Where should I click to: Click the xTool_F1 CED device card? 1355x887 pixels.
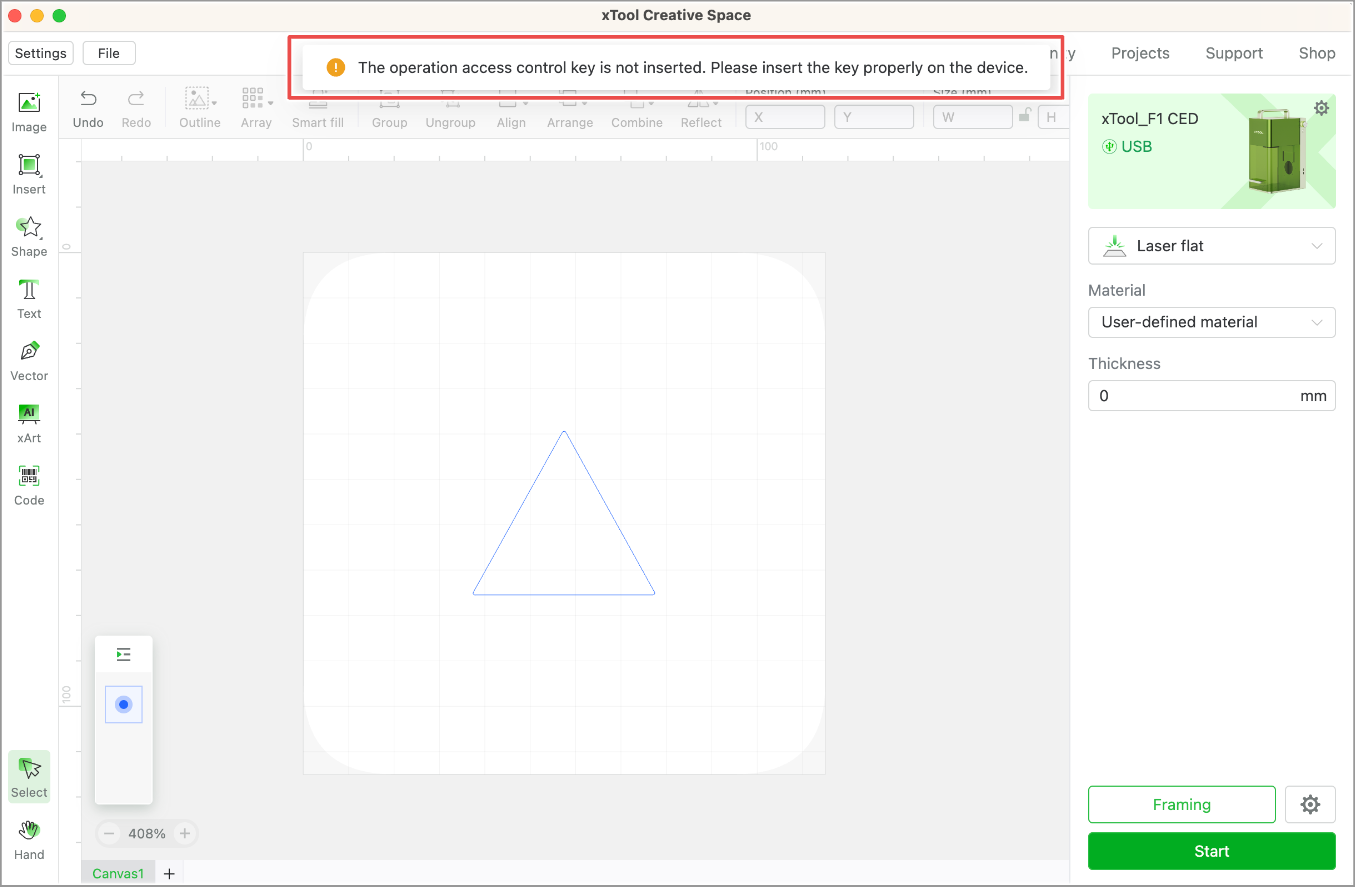(1211, 151)
